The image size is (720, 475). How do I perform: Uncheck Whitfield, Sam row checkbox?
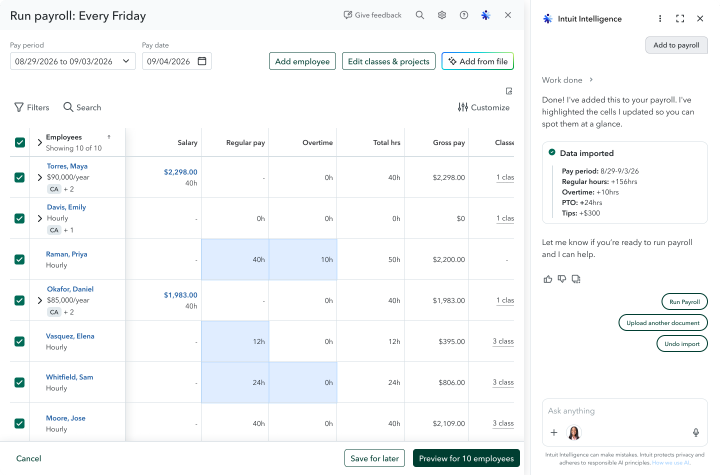[20, 382]
